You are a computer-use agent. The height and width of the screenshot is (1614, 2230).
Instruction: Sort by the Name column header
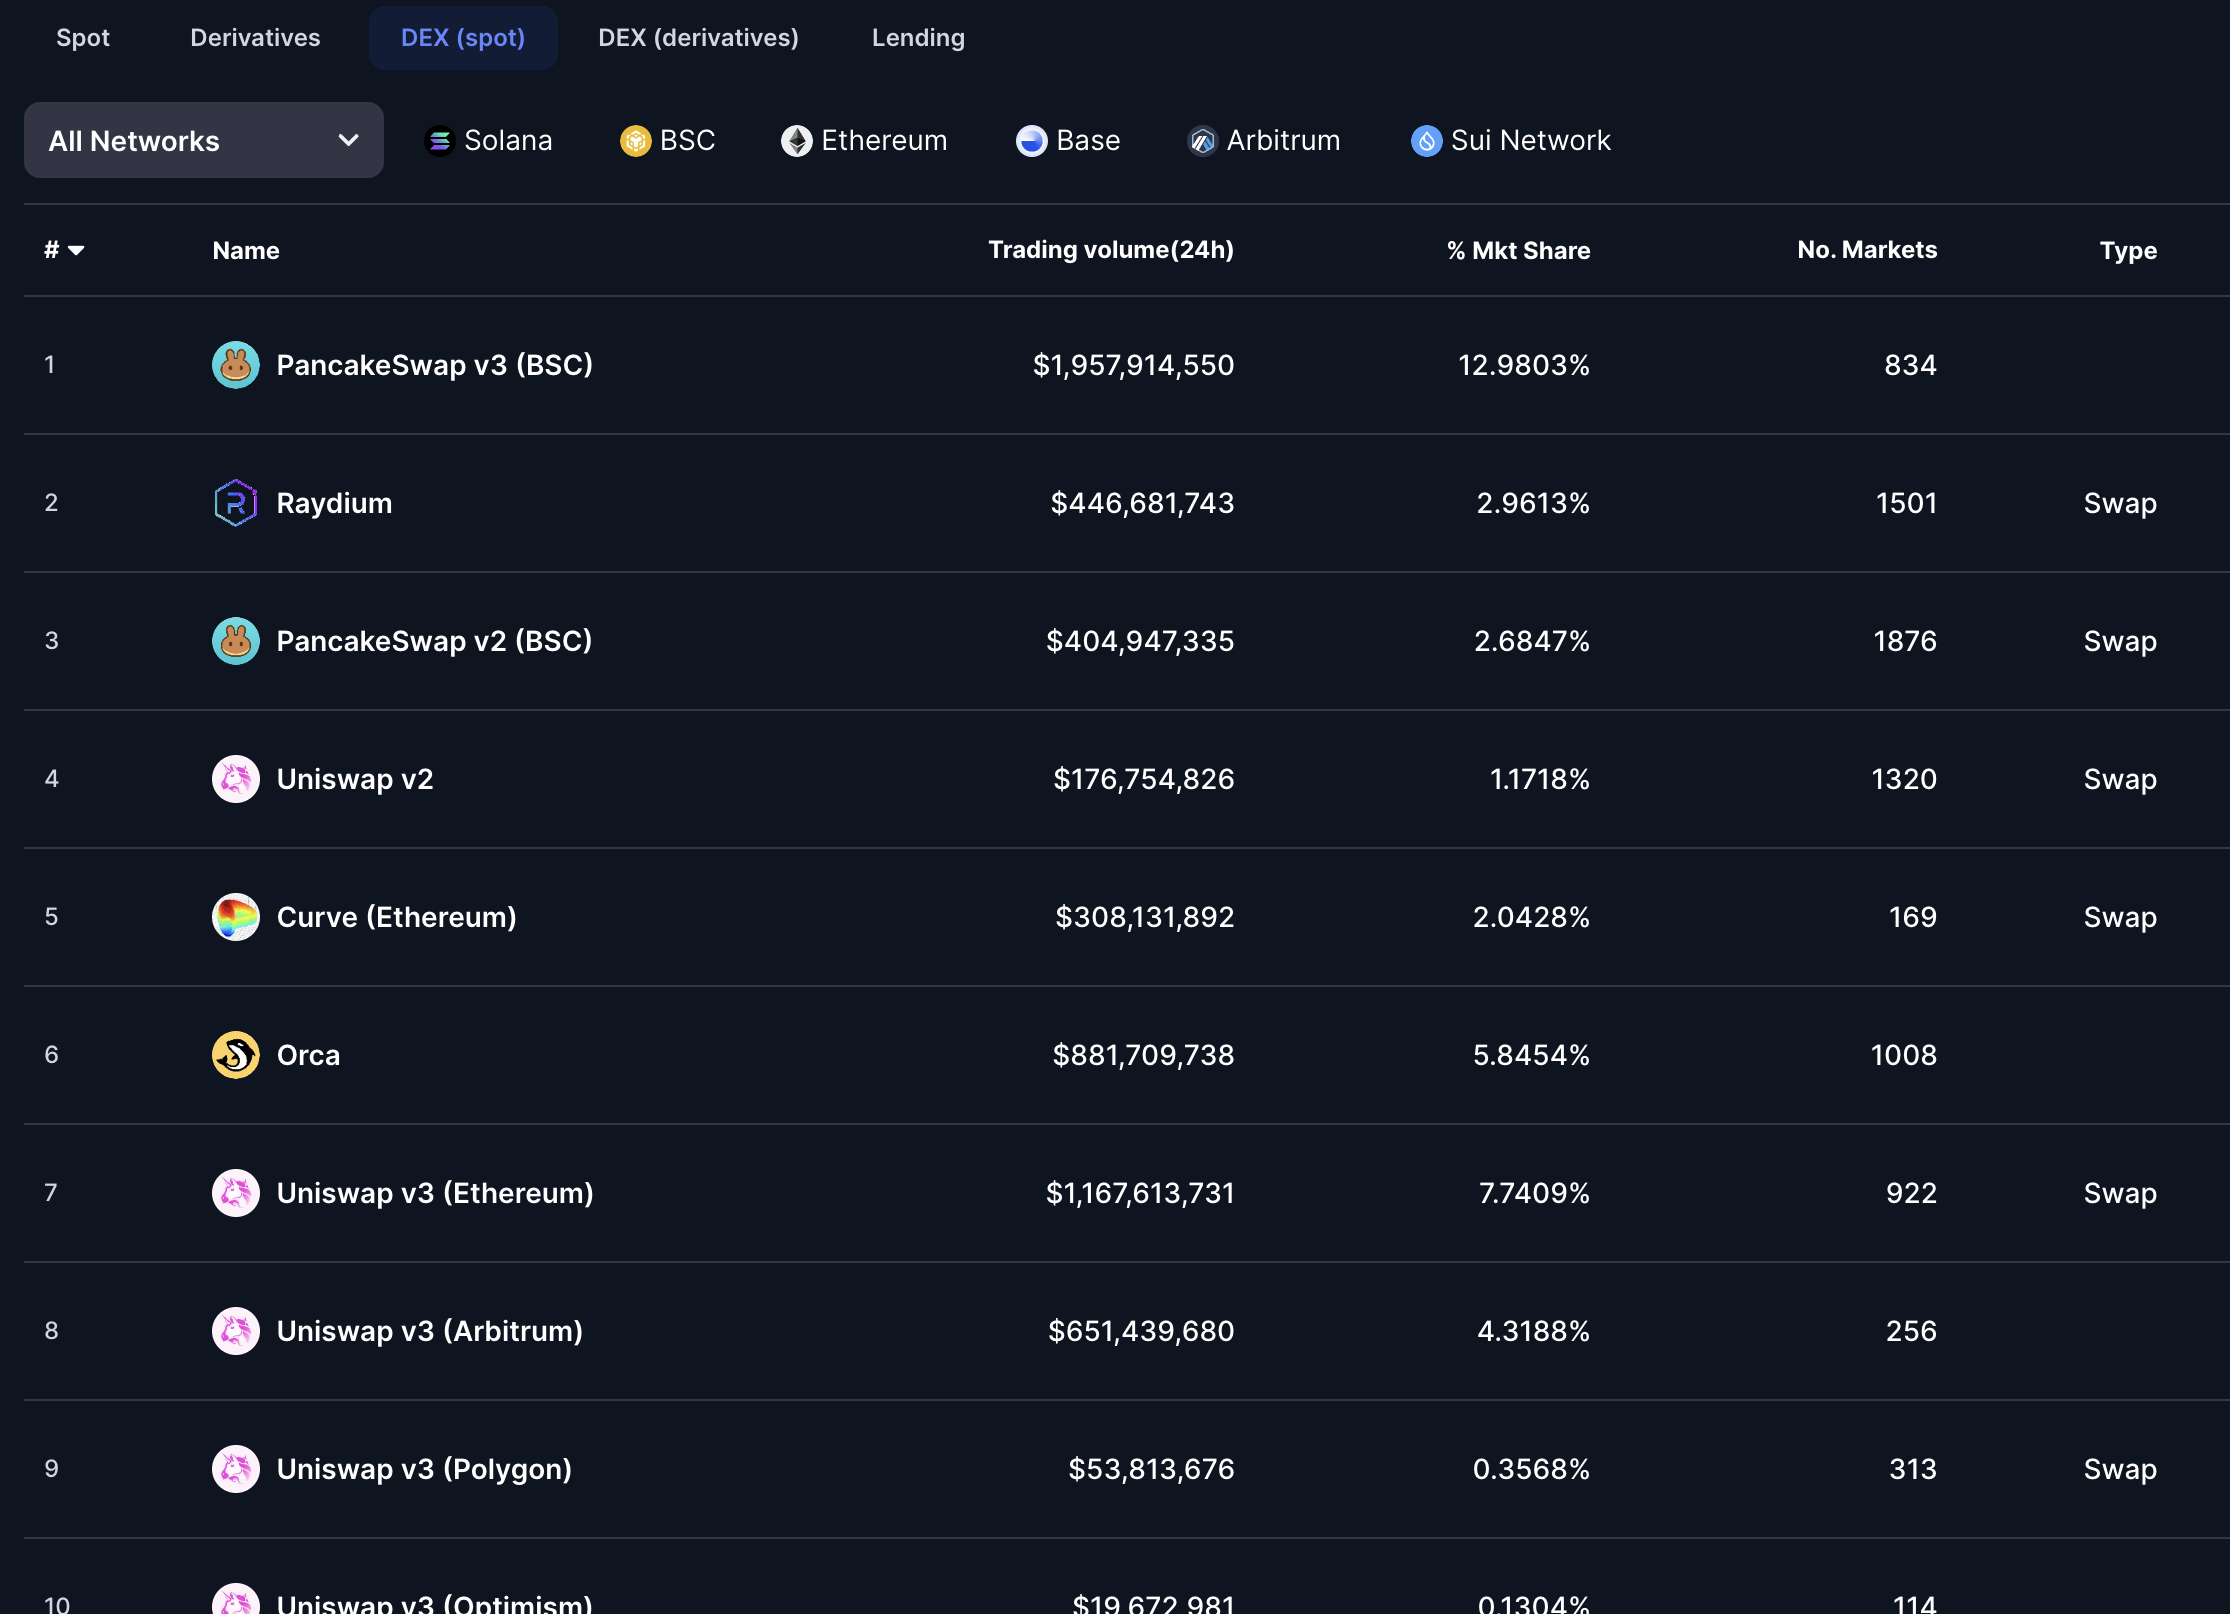246,251
